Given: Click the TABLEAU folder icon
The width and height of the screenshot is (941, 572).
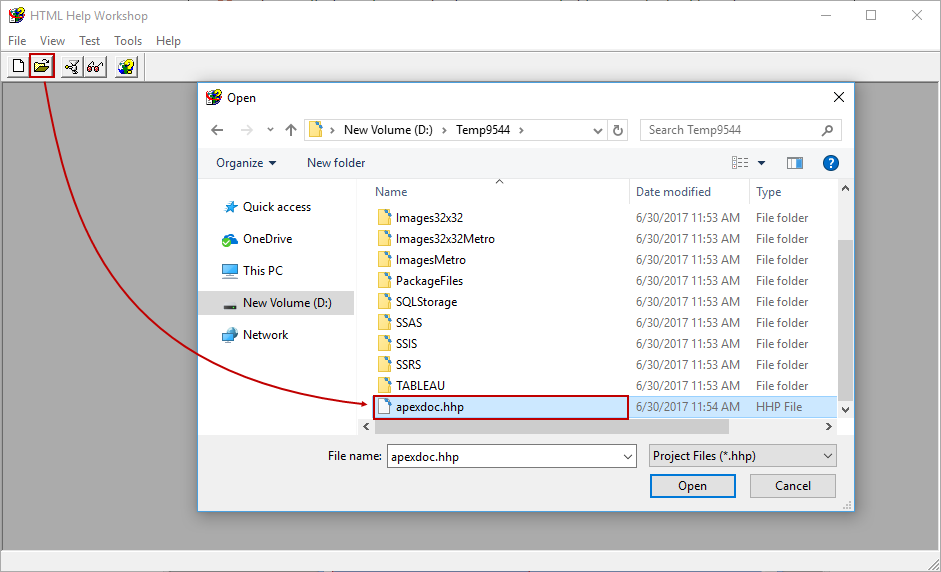Looking at the screenshot, I should (x=385, y=385).
